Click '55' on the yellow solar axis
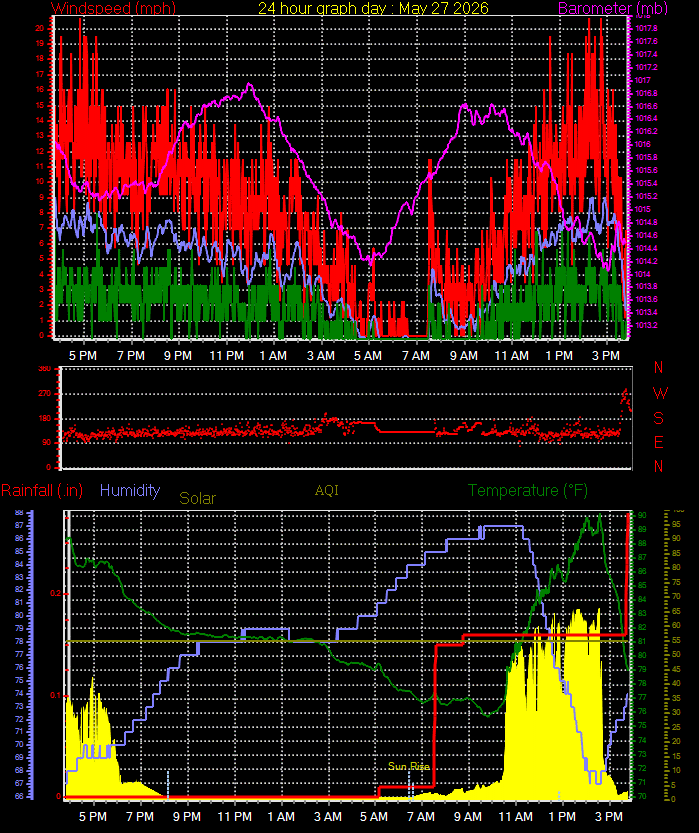Screen dimensions: 699x833 pos(676,640)
